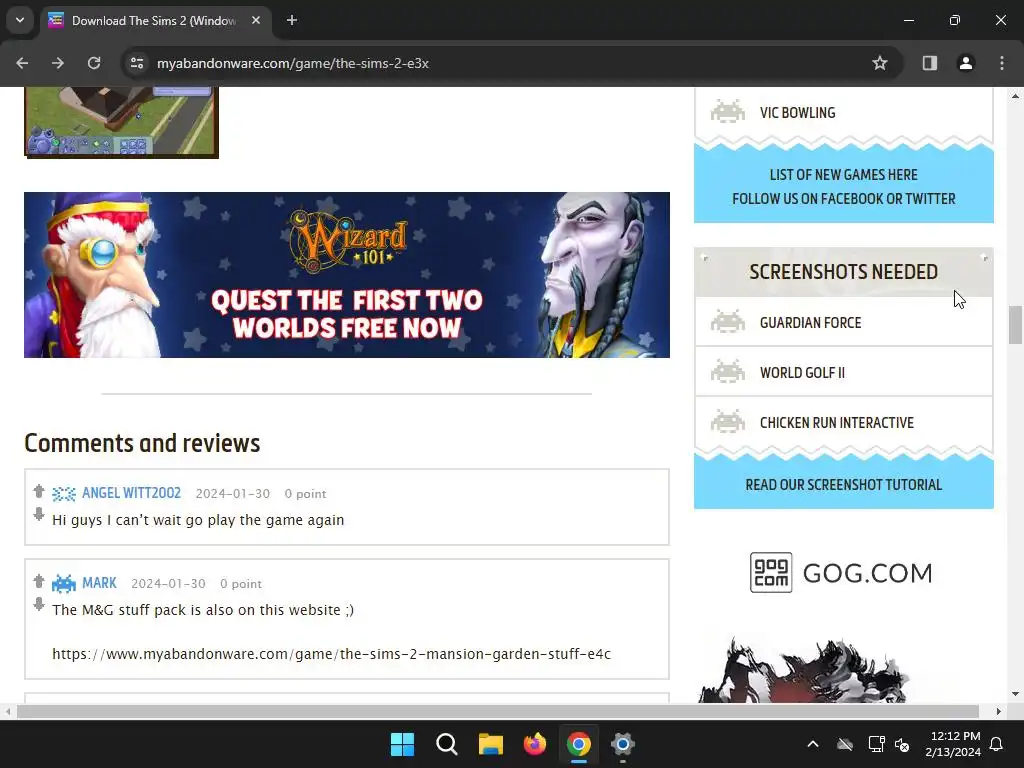Screen dimensions: 1024x768
Task: Open Chrome profile menu
Action: (x=966, y=63)
